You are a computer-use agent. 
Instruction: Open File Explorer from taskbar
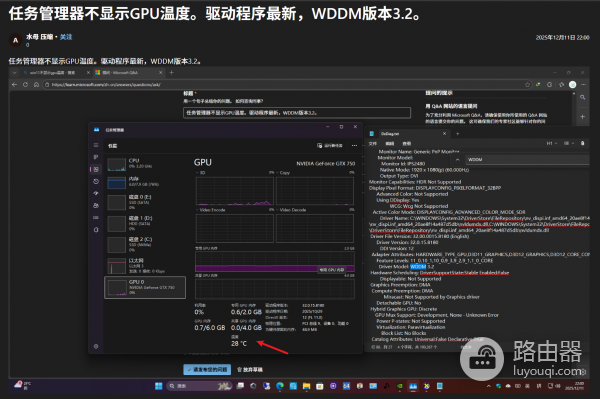(306, 386)
